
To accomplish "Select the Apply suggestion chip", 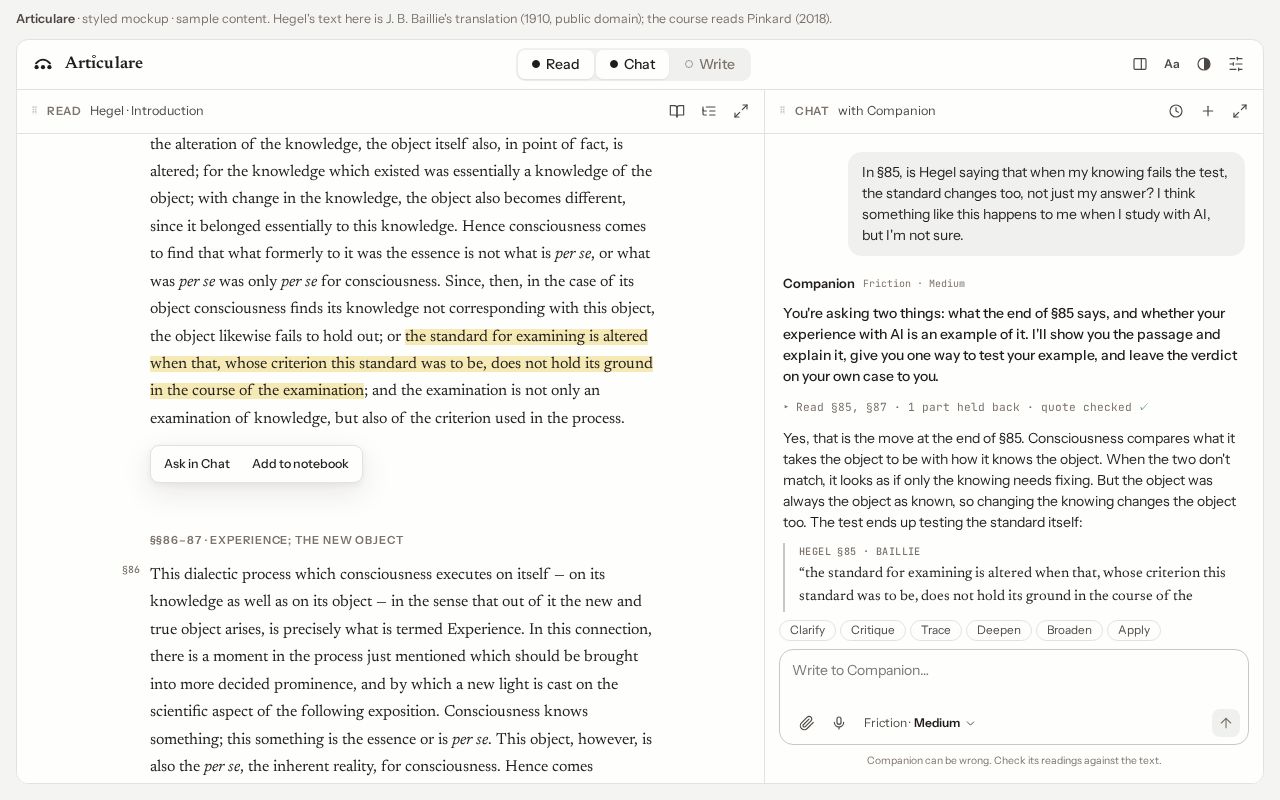I will (x=1134, y=630).
